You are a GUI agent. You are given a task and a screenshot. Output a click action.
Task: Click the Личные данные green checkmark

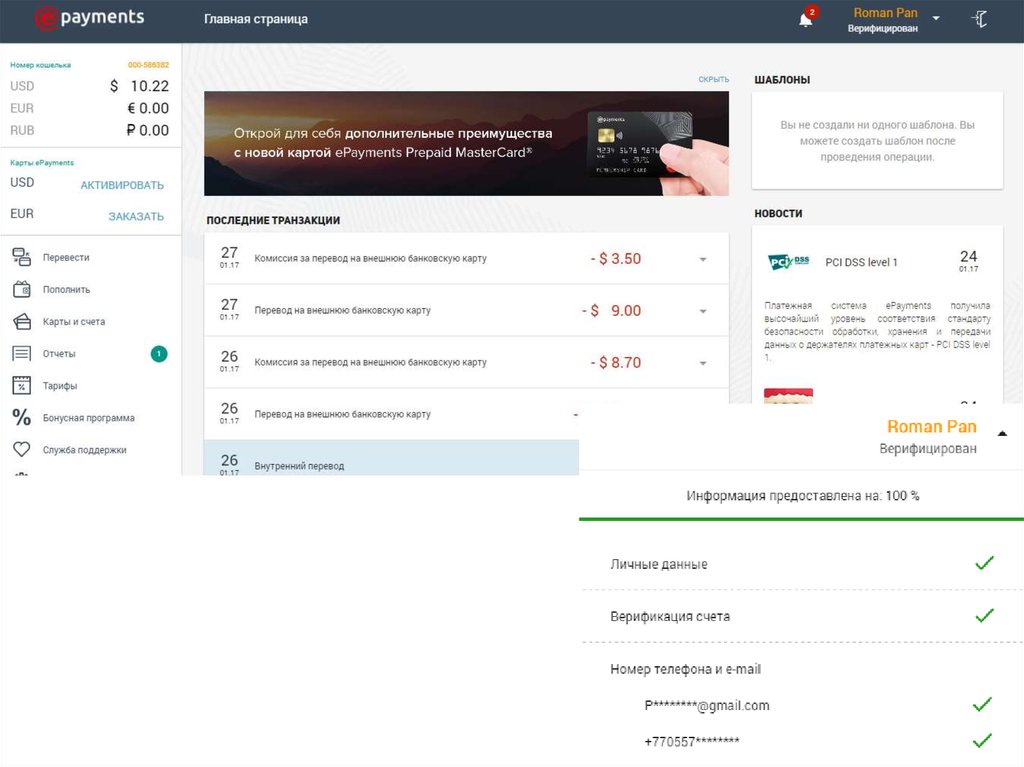[984, 564]
